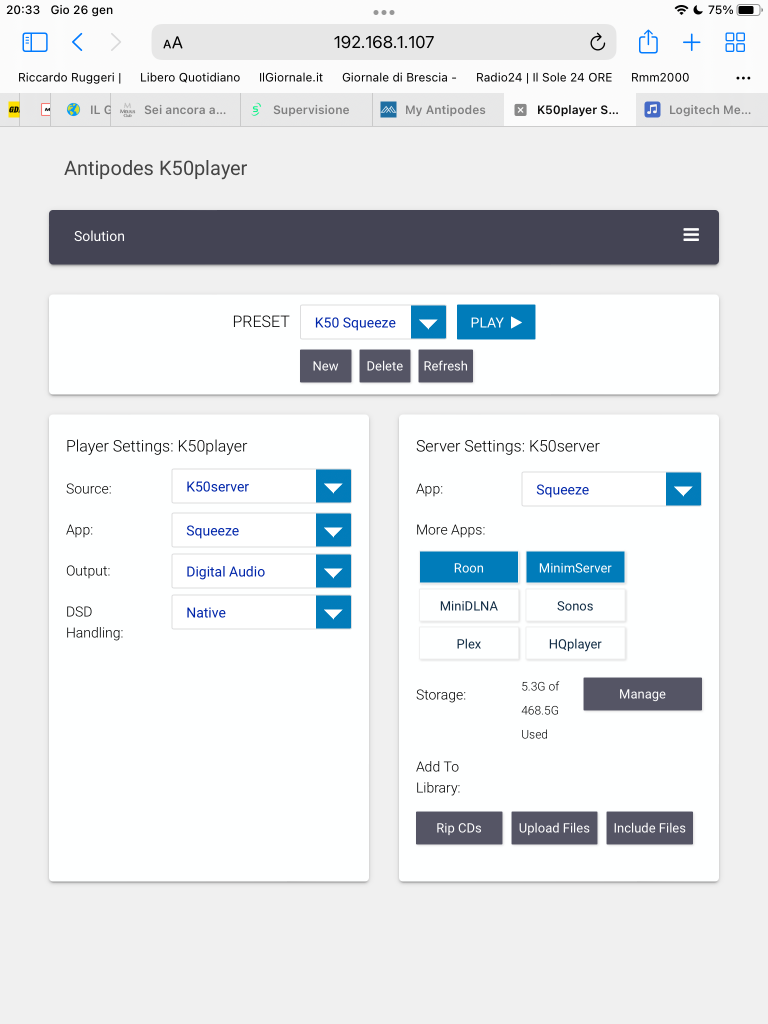Viewport: 768px width, 1024px height.
Task: Click Include Files button
Action: (x=650, y=827)
